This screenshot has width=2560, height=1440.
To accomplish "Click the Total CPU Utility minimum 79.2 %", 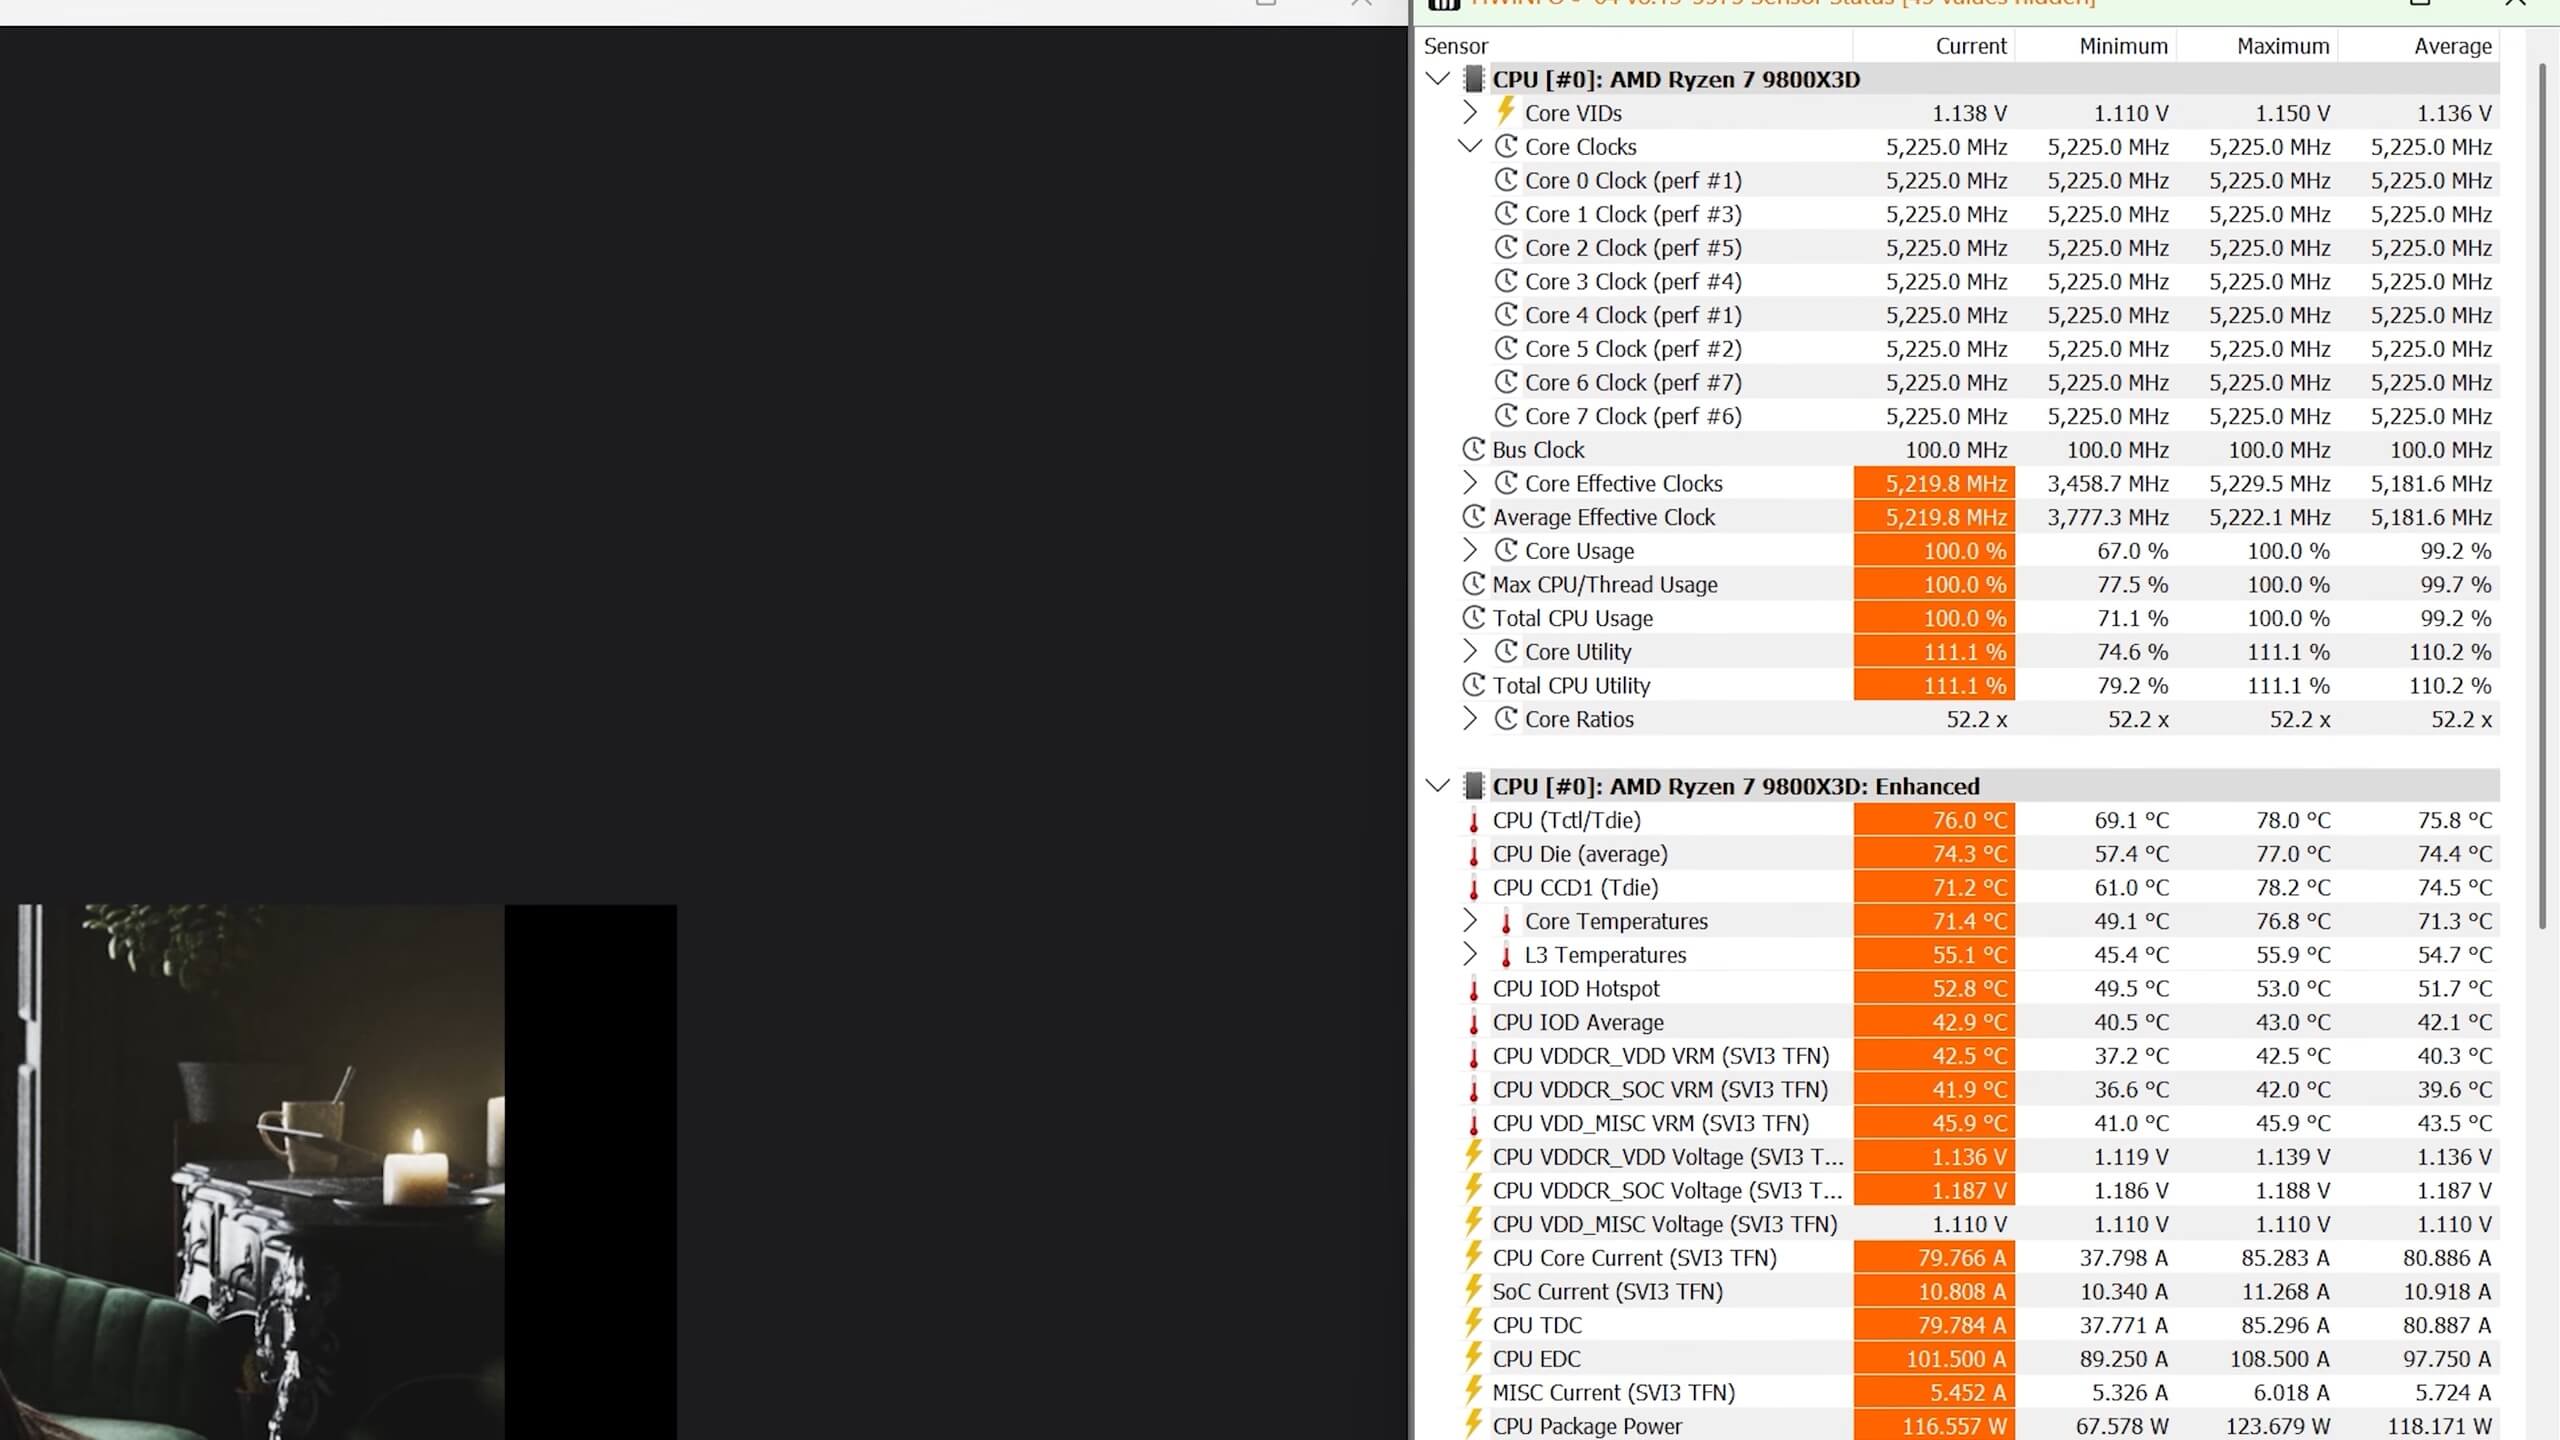I will 2131,685.
